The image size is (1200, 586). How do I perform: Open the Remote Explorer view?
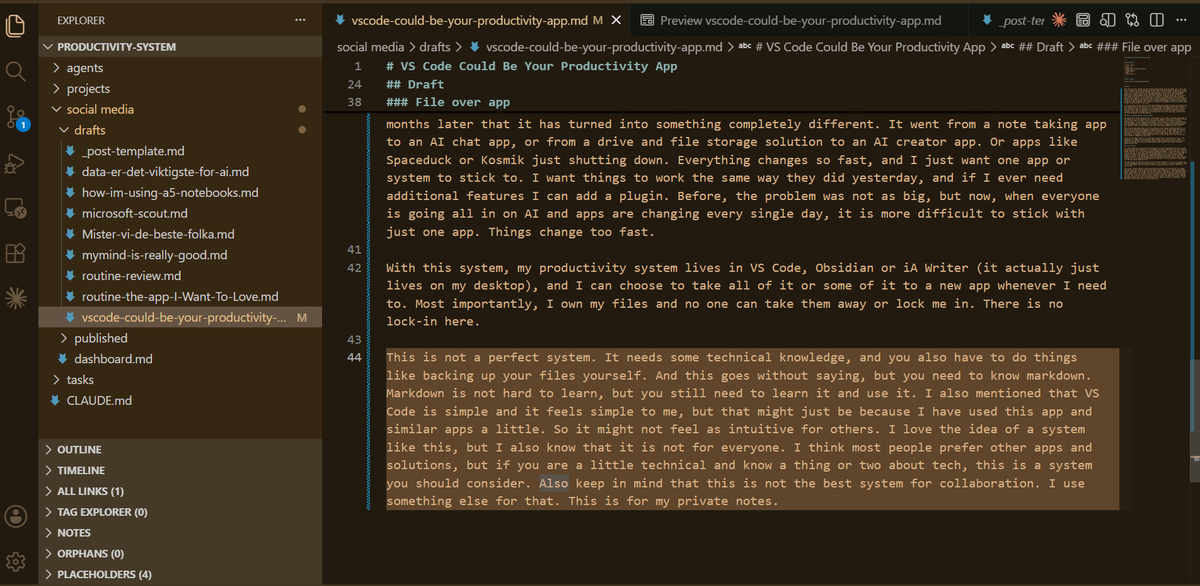(16, 208)
